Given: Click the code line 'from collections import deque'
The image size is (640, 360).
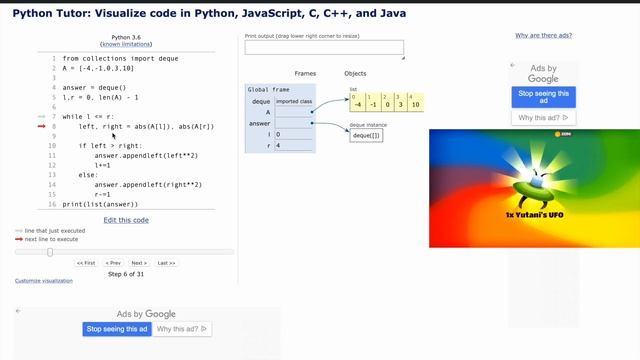Looking at the screenshot, I should (x=120, y=58).
